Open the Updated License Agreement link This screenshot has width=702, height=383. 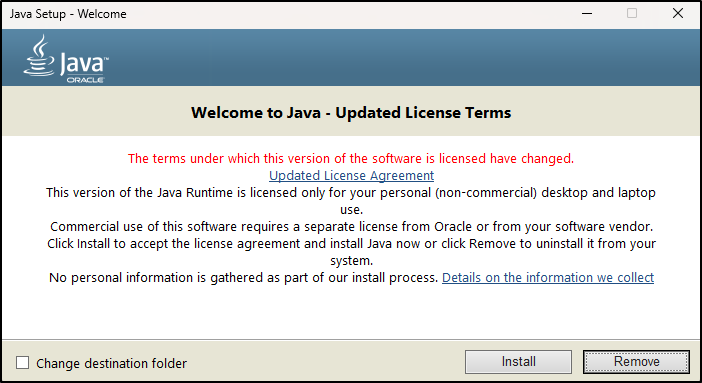pos(351,176)
